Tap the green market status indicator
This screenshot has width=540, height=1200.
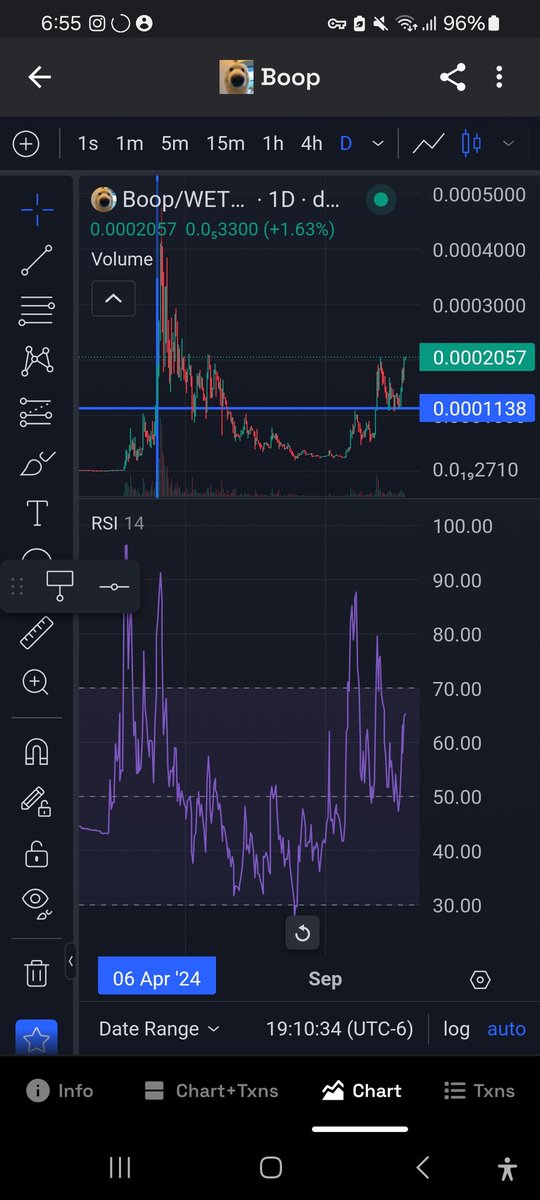click(380, 200)
